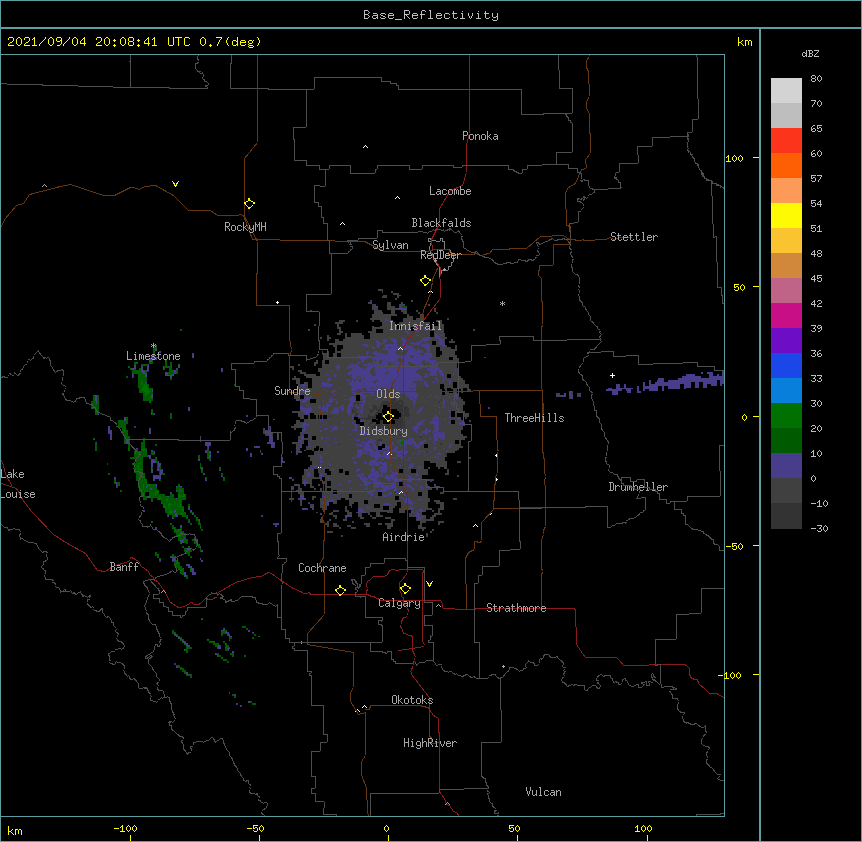Pick the magenta 39-42 dBZ legend color

pyautogui.click(x=786, y=315)
